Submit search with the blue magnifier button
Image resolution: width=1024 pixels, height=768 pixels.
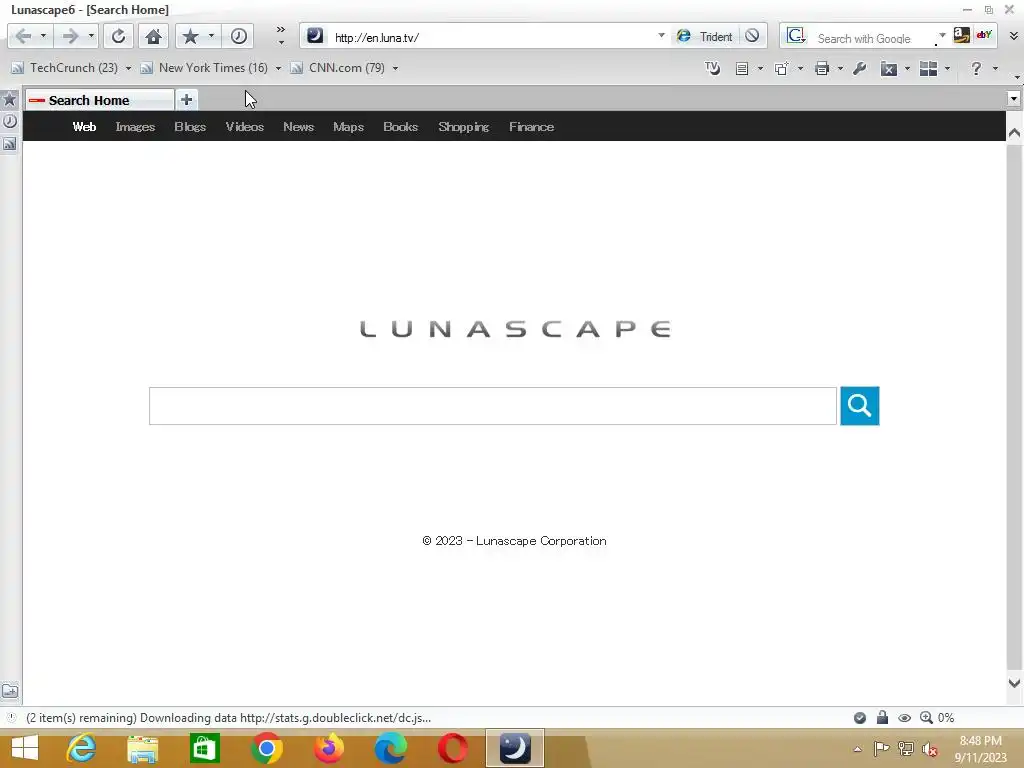859,406
